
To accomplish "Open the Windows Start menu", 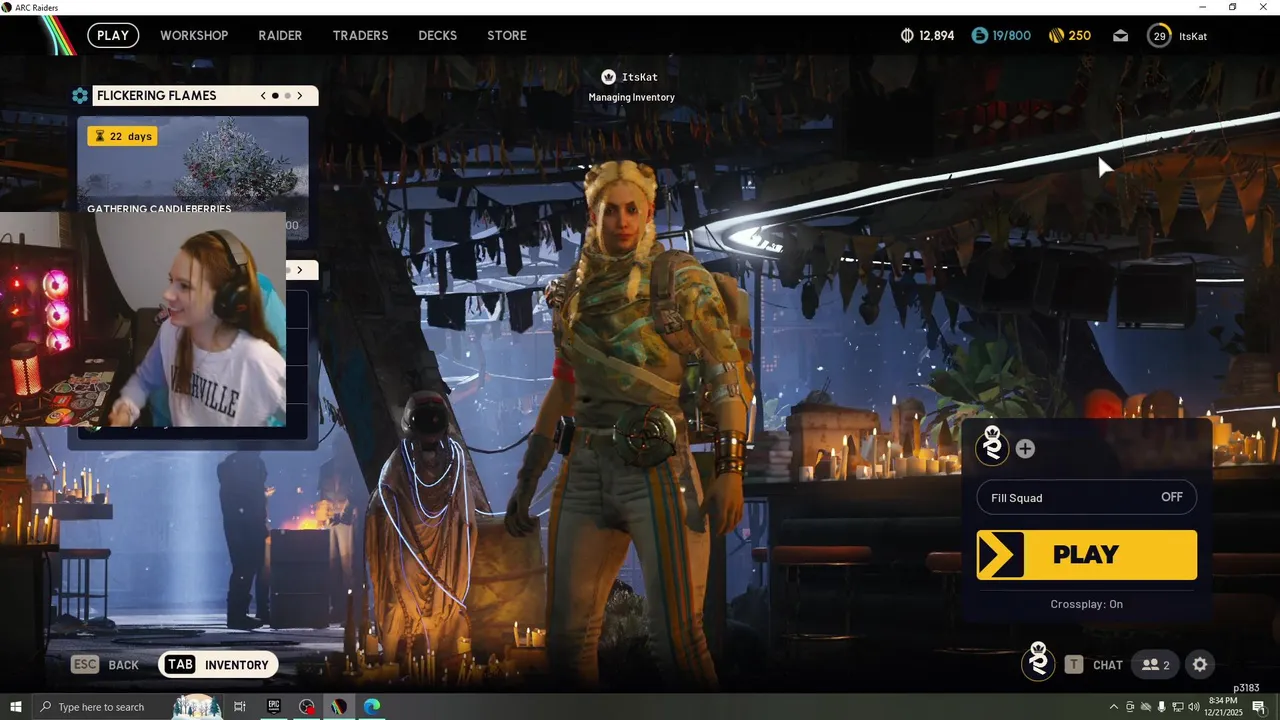I will (16, 707).
